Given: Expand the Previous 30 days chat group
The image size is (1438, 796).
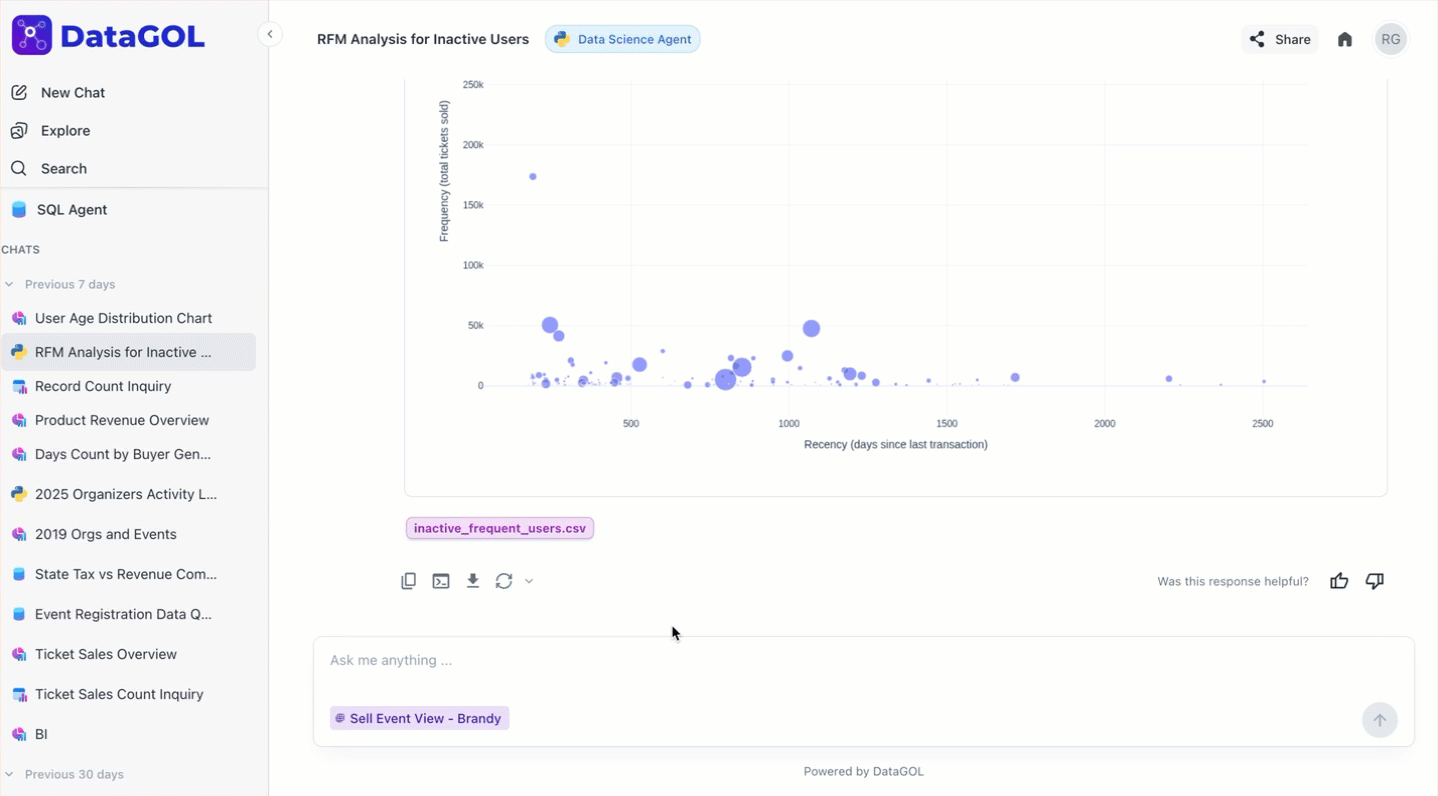Looking at the screenshot, I should point(10,774).
